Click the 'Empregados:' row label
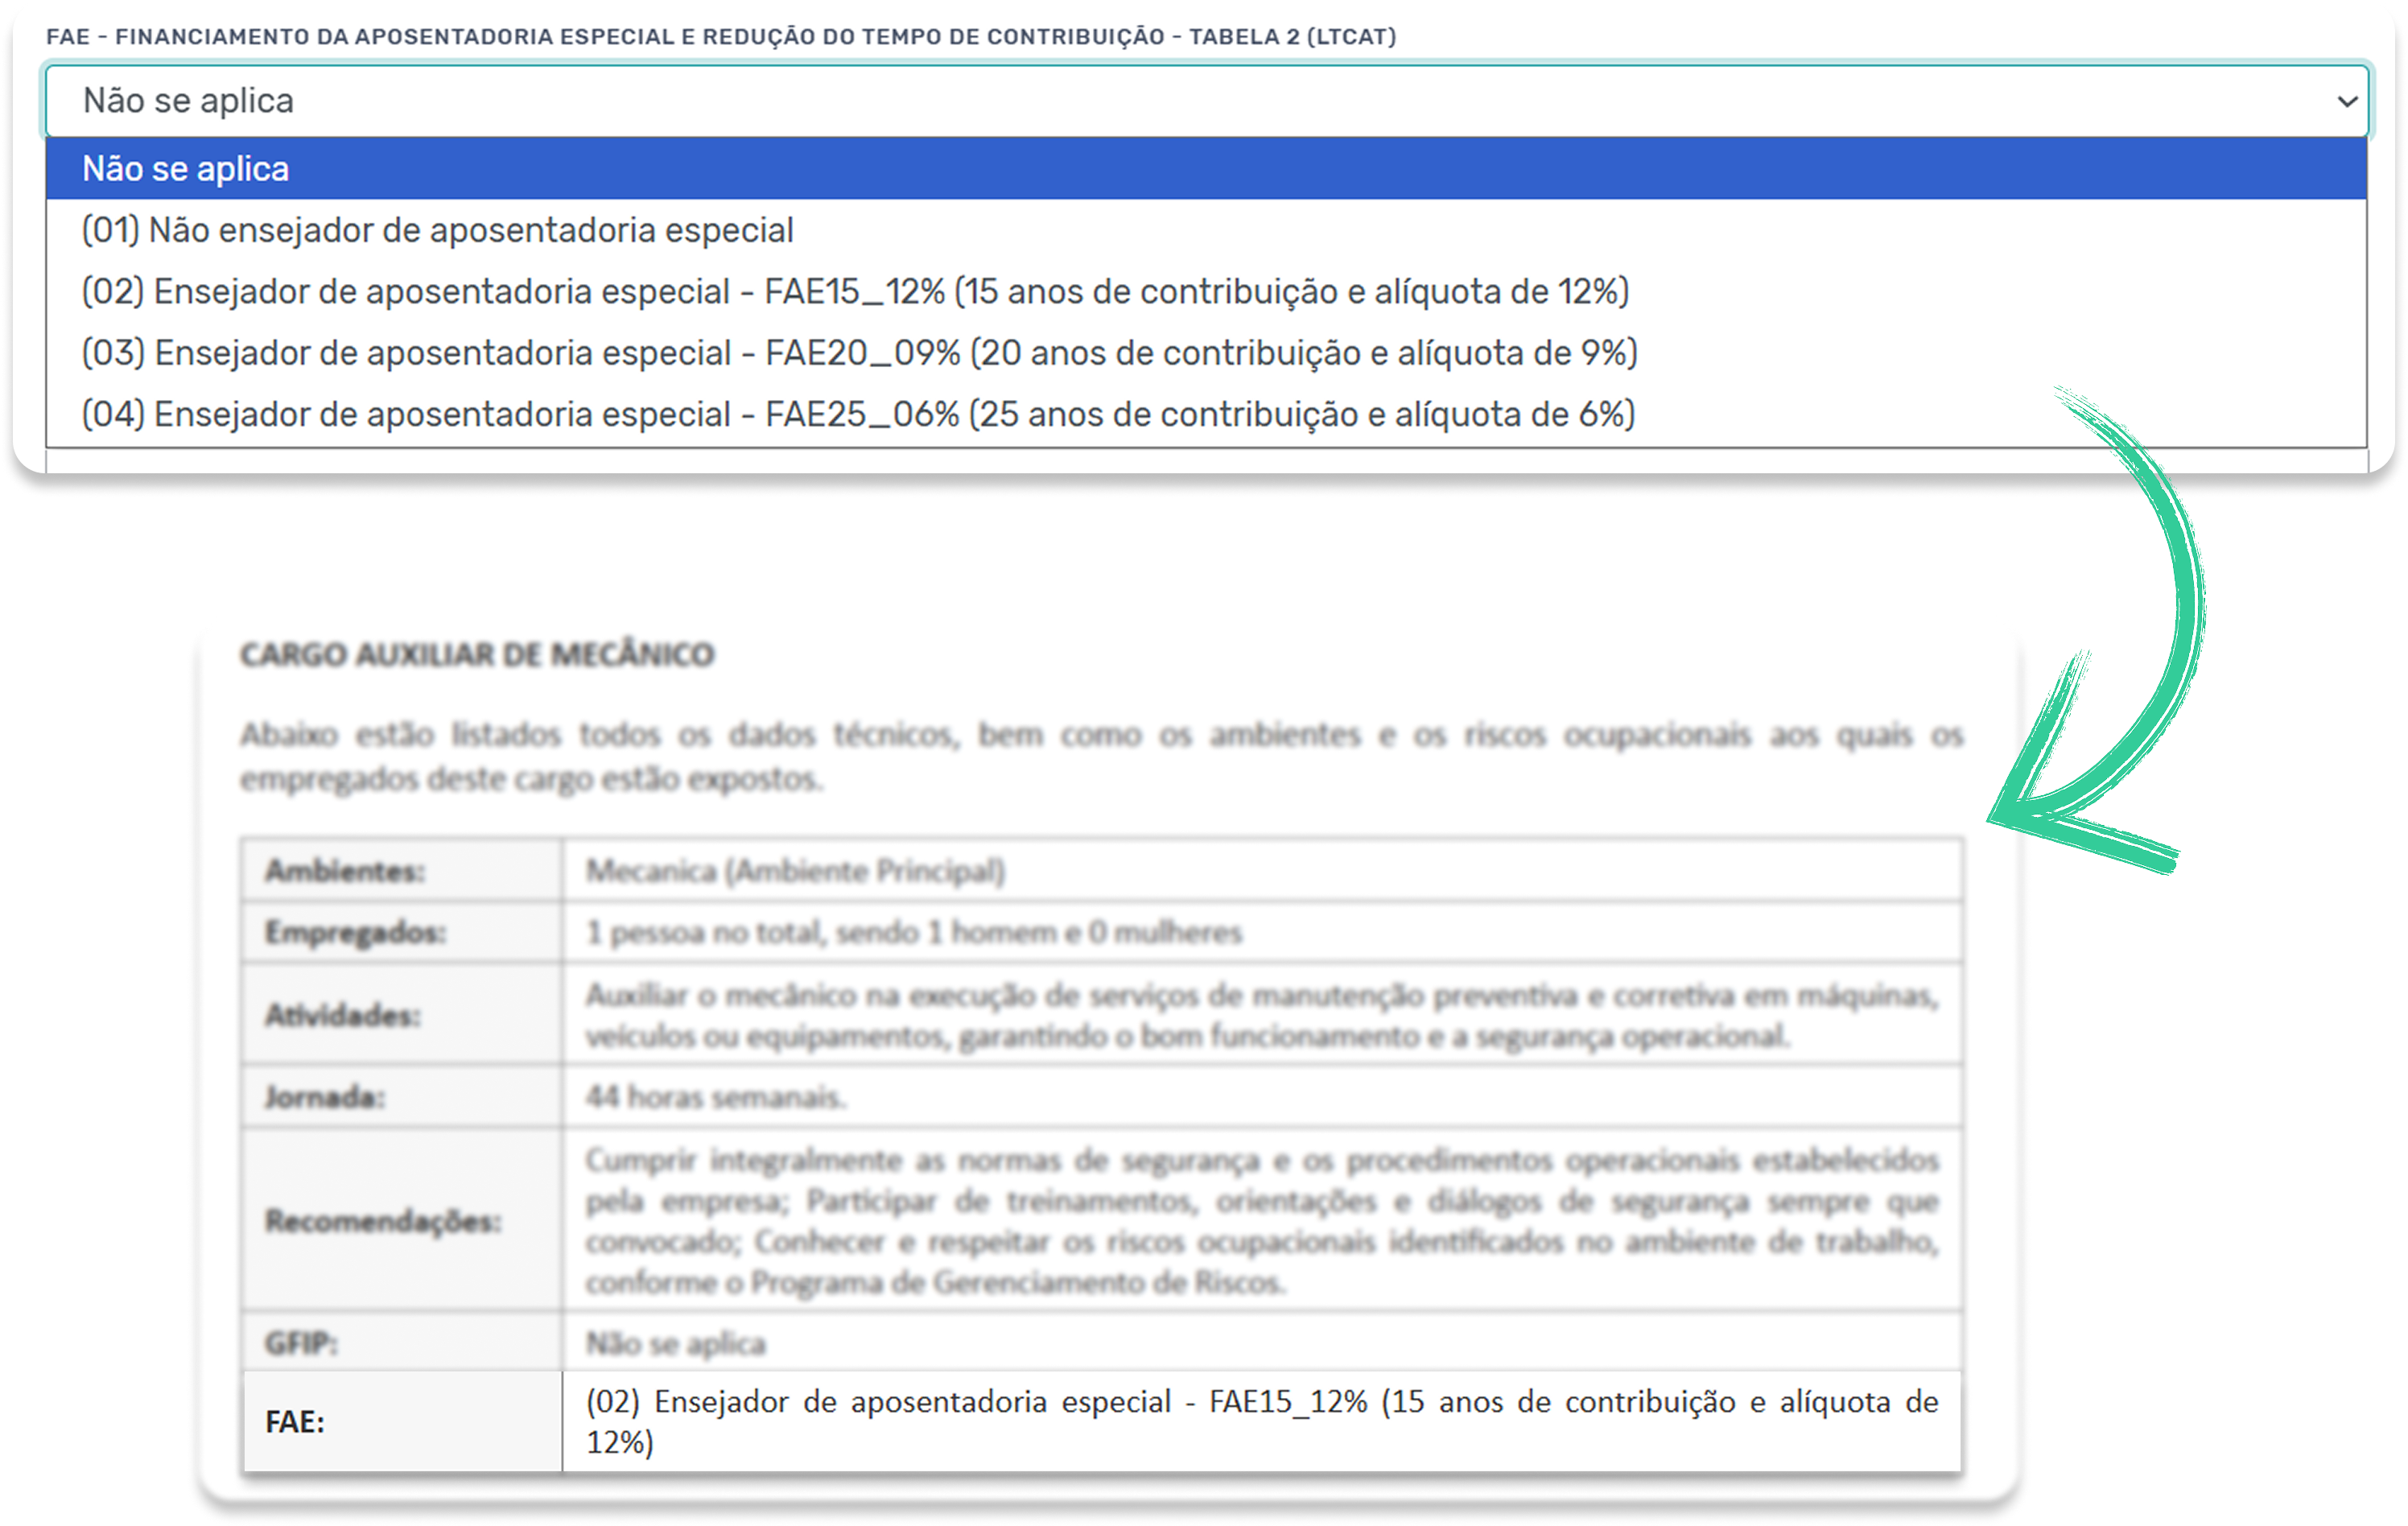The width and height of the screenshot is (2408, 1526). (x=355, y=932)
